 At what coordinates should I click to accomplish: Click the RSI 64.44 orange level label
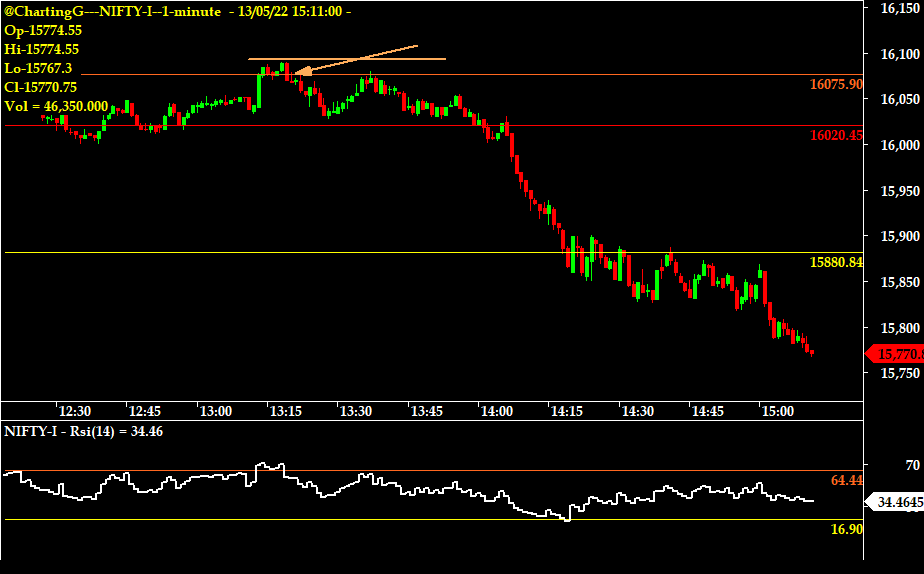tap(847, 480)
